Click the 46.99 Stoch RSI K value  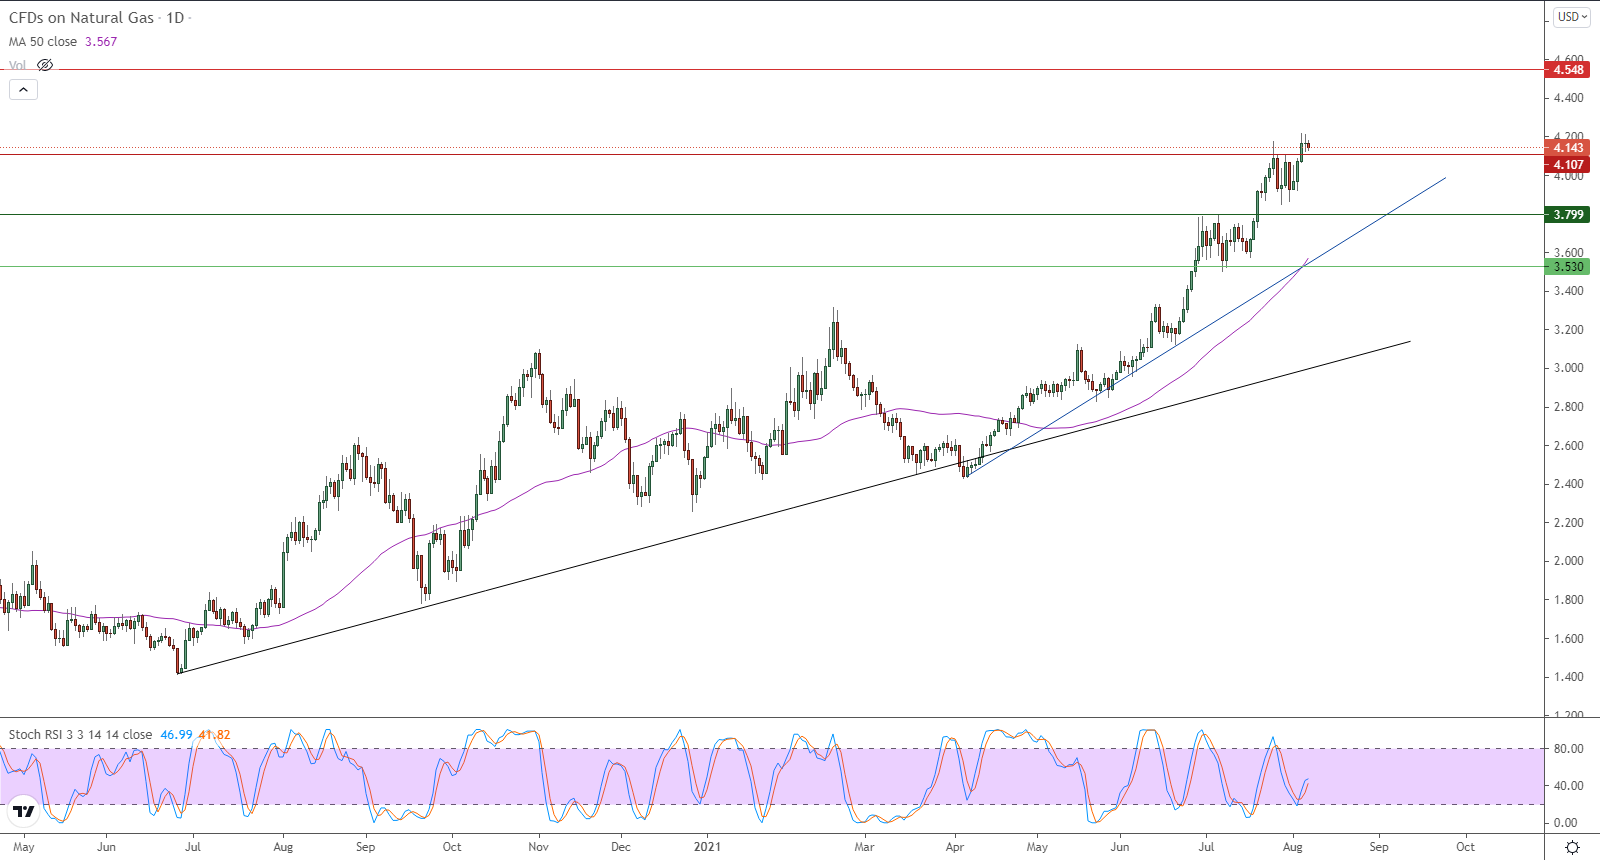pyautogui.click(x=176, y=735)
